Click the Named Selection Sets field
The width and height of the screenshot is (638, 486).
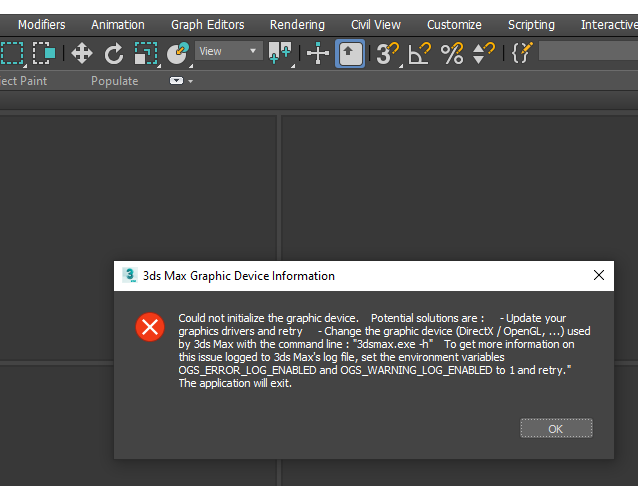(588, 51)
